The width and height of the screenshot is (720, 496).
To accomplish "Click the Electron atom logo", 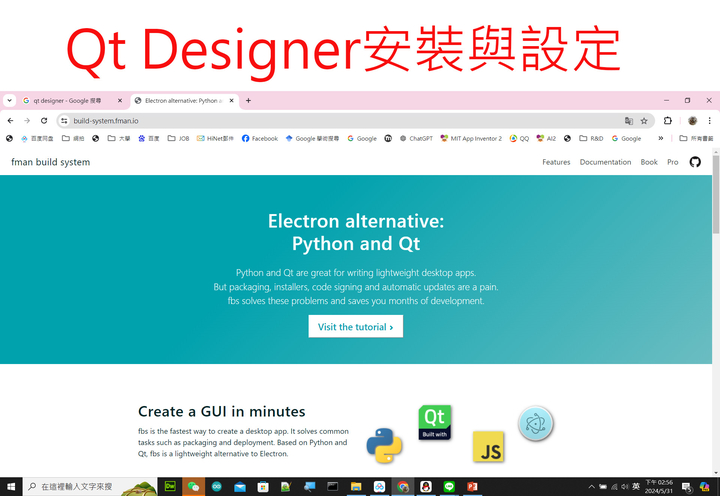I will point(536,424).
